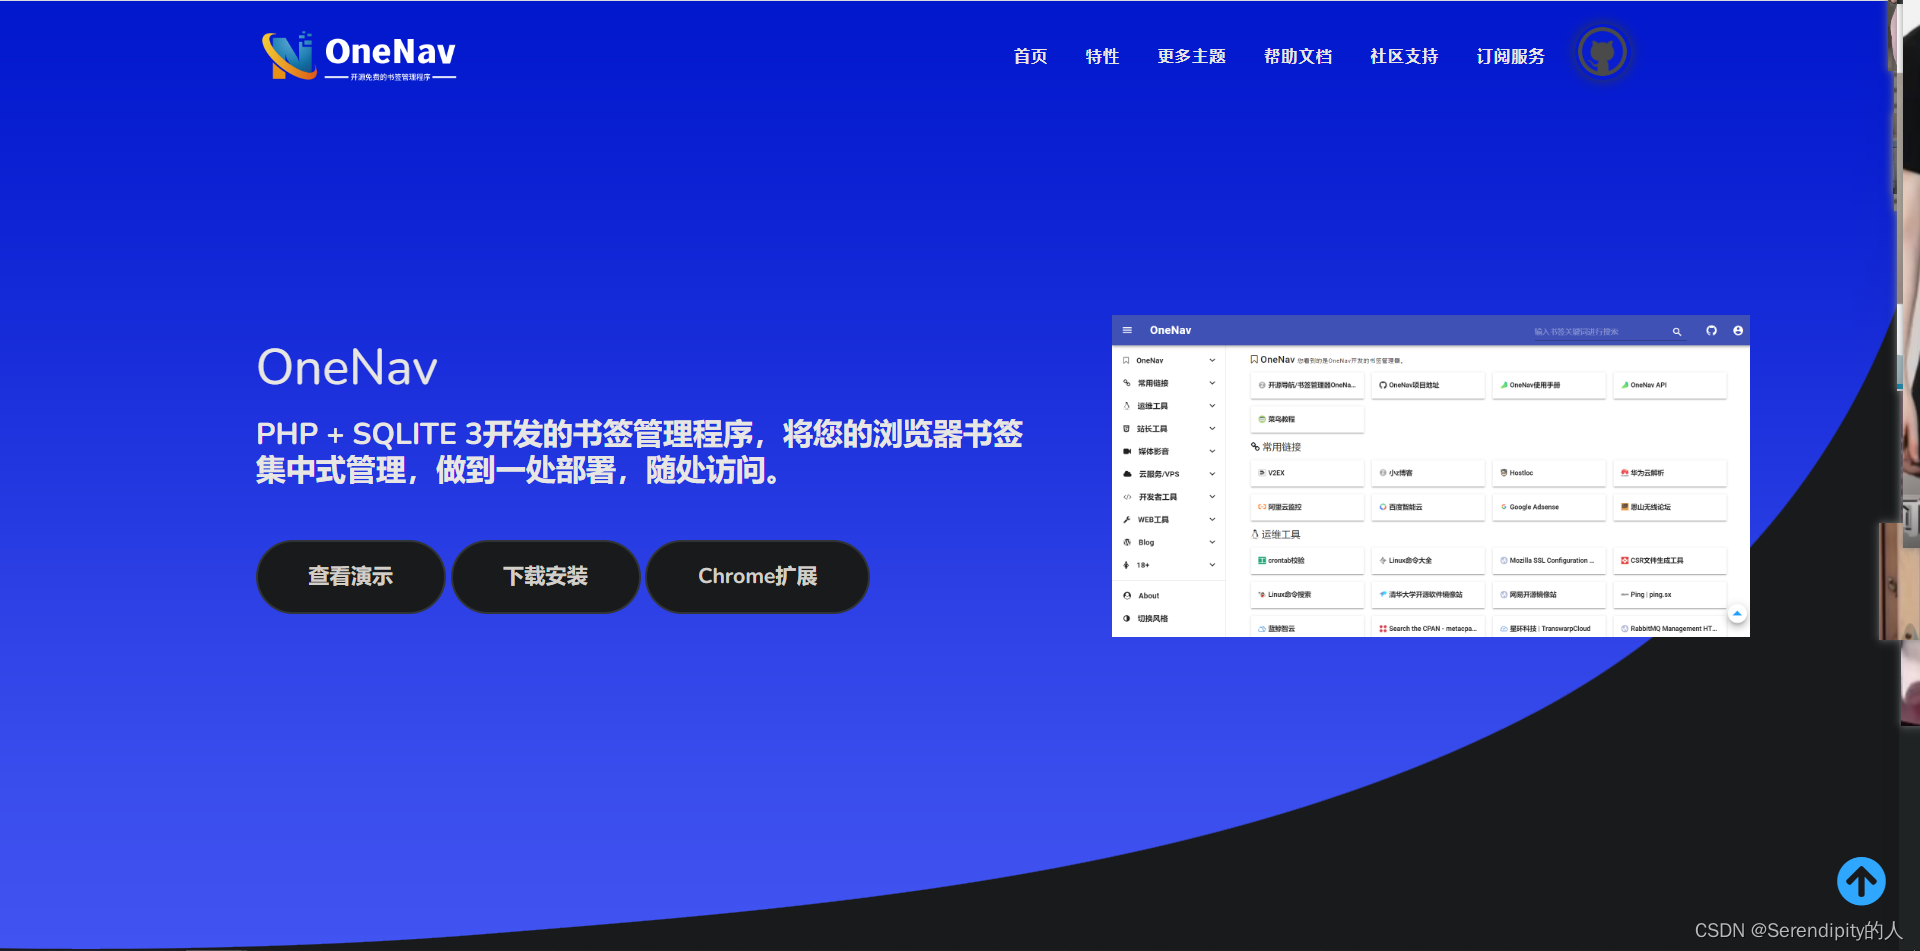Click the round GitHub cat icon in header

point(1602,53)
